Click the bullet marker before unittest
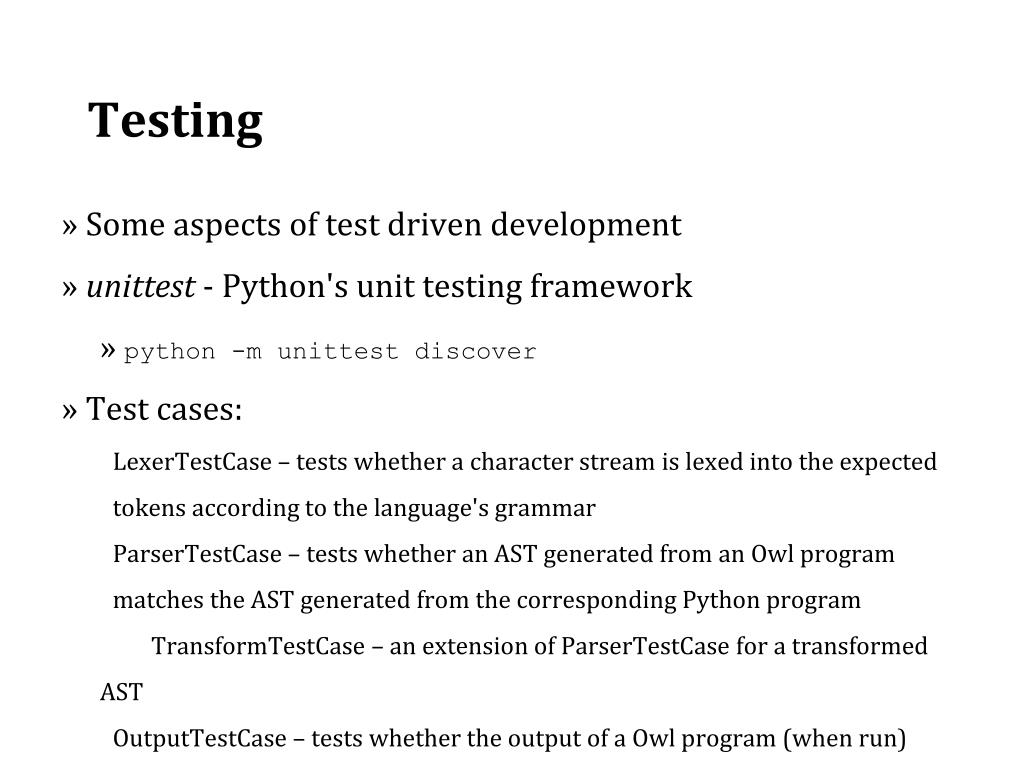 coord(69,289)
